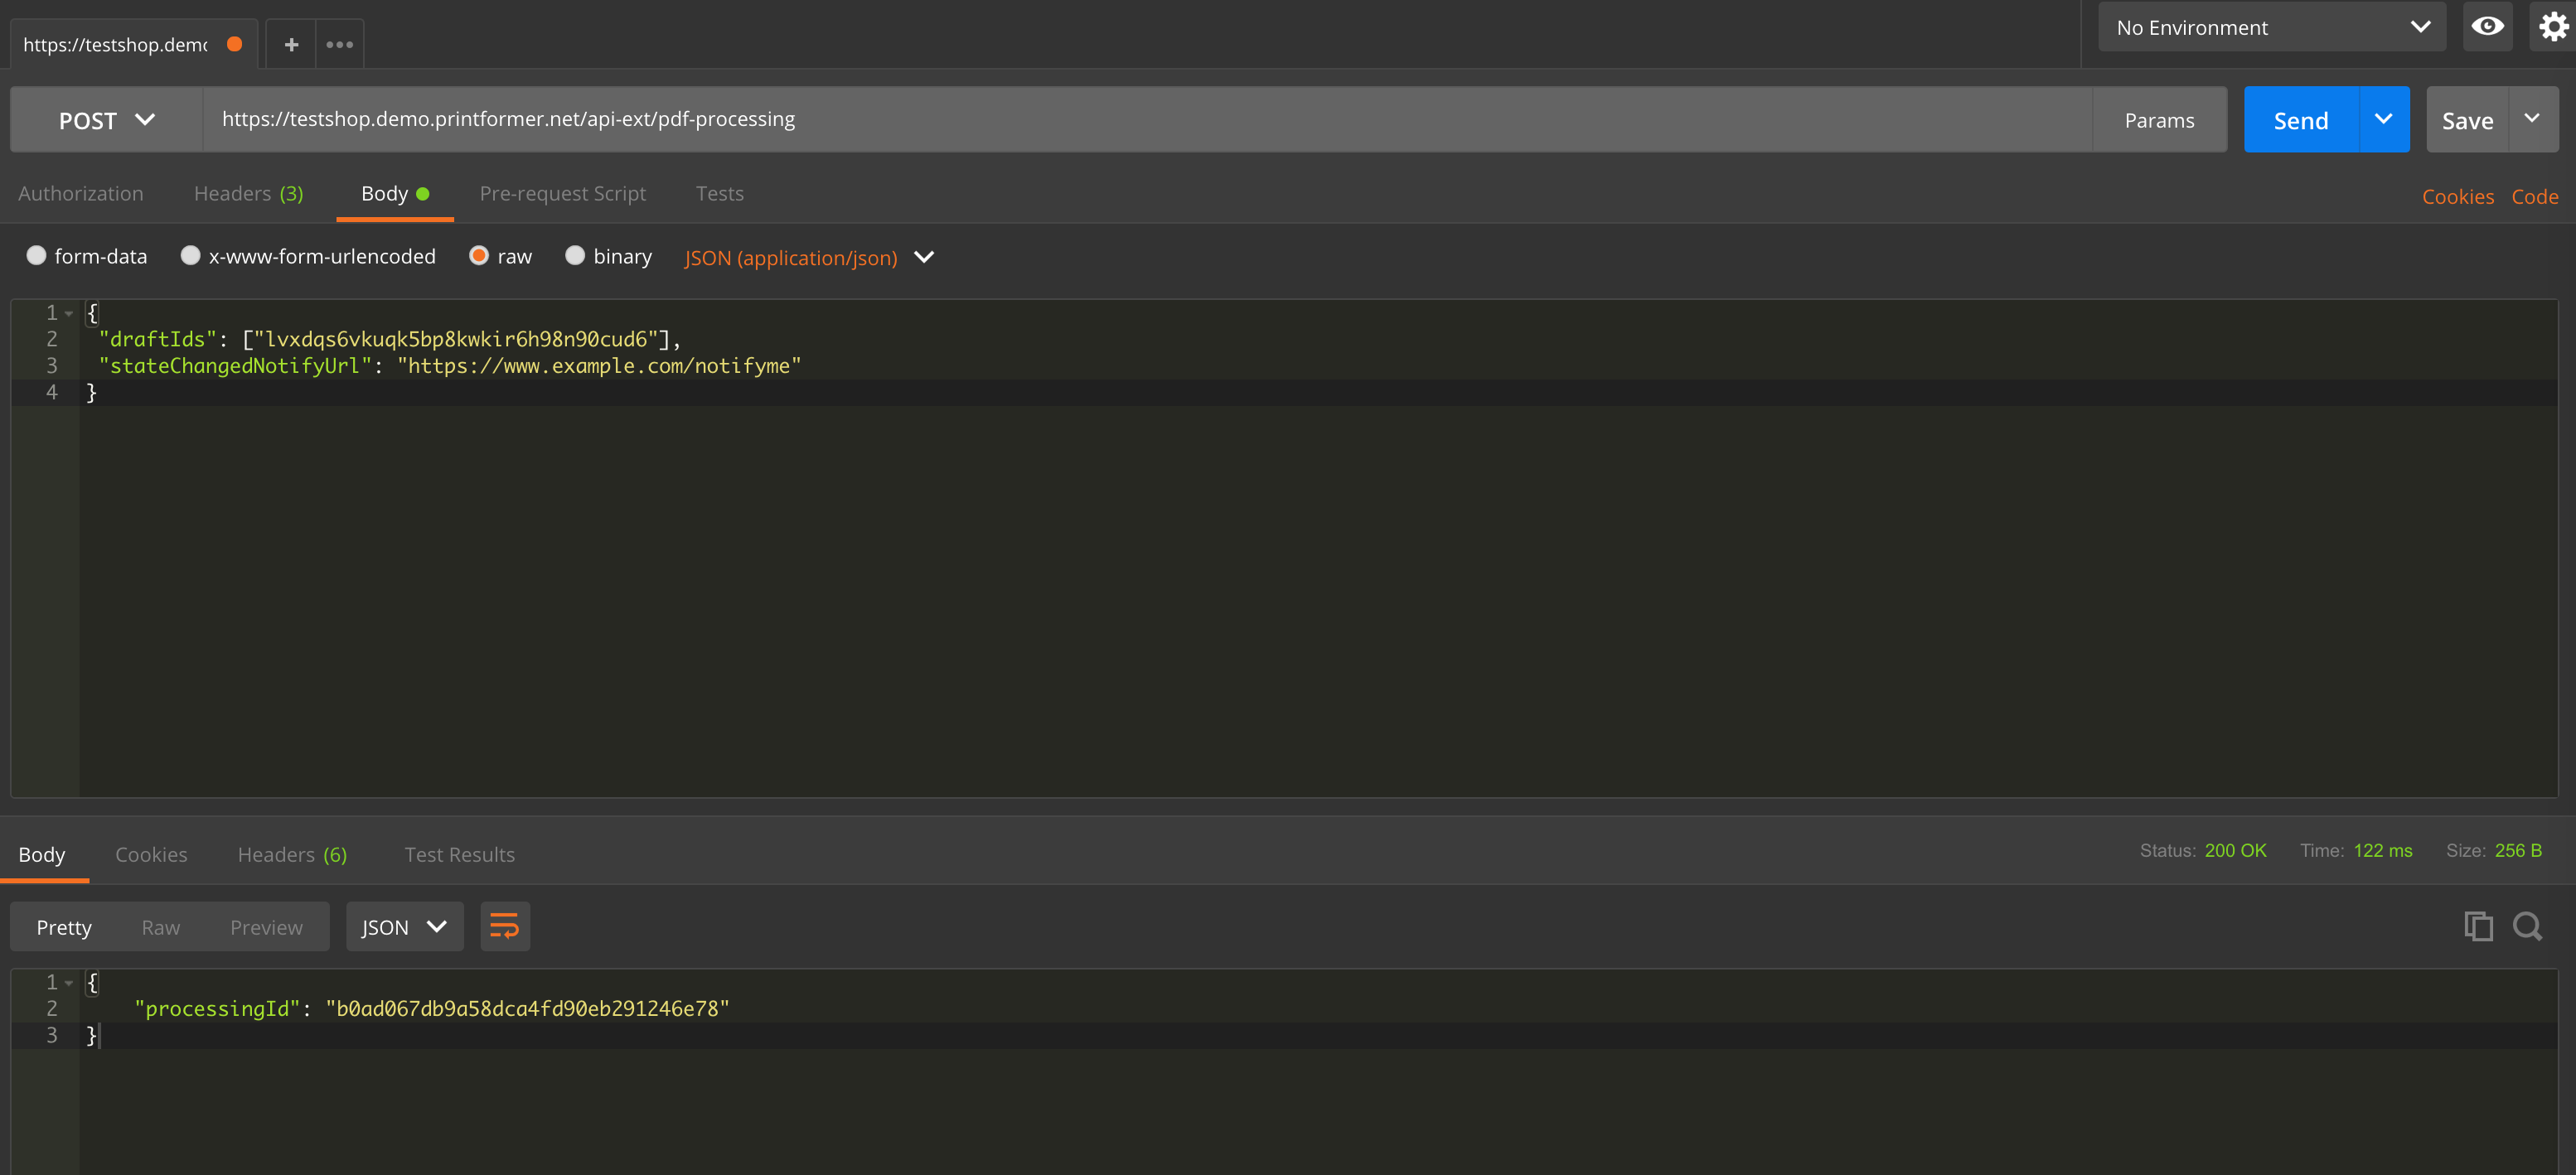The image size is (2576, 1175).
Task: Toggle the response line wrap icon
Action: (505, 926)
